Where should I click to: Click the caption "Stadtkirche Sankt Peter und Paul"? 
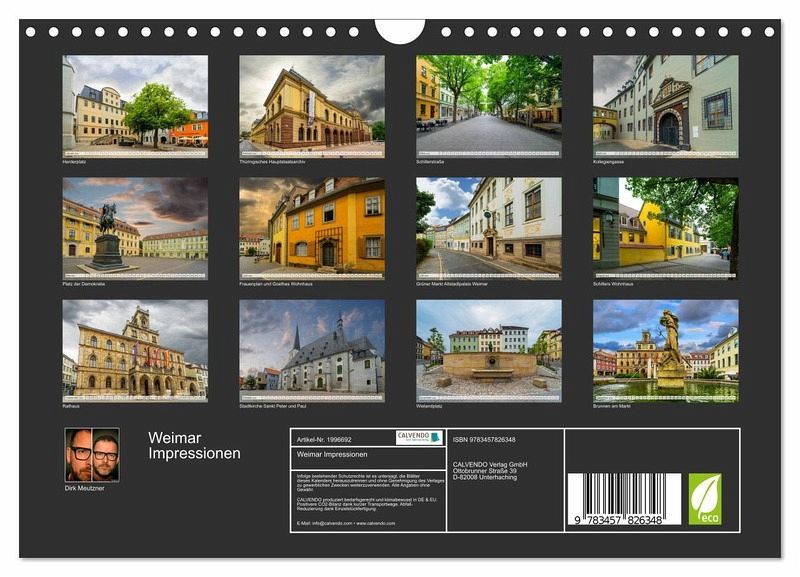pos(273,406)
